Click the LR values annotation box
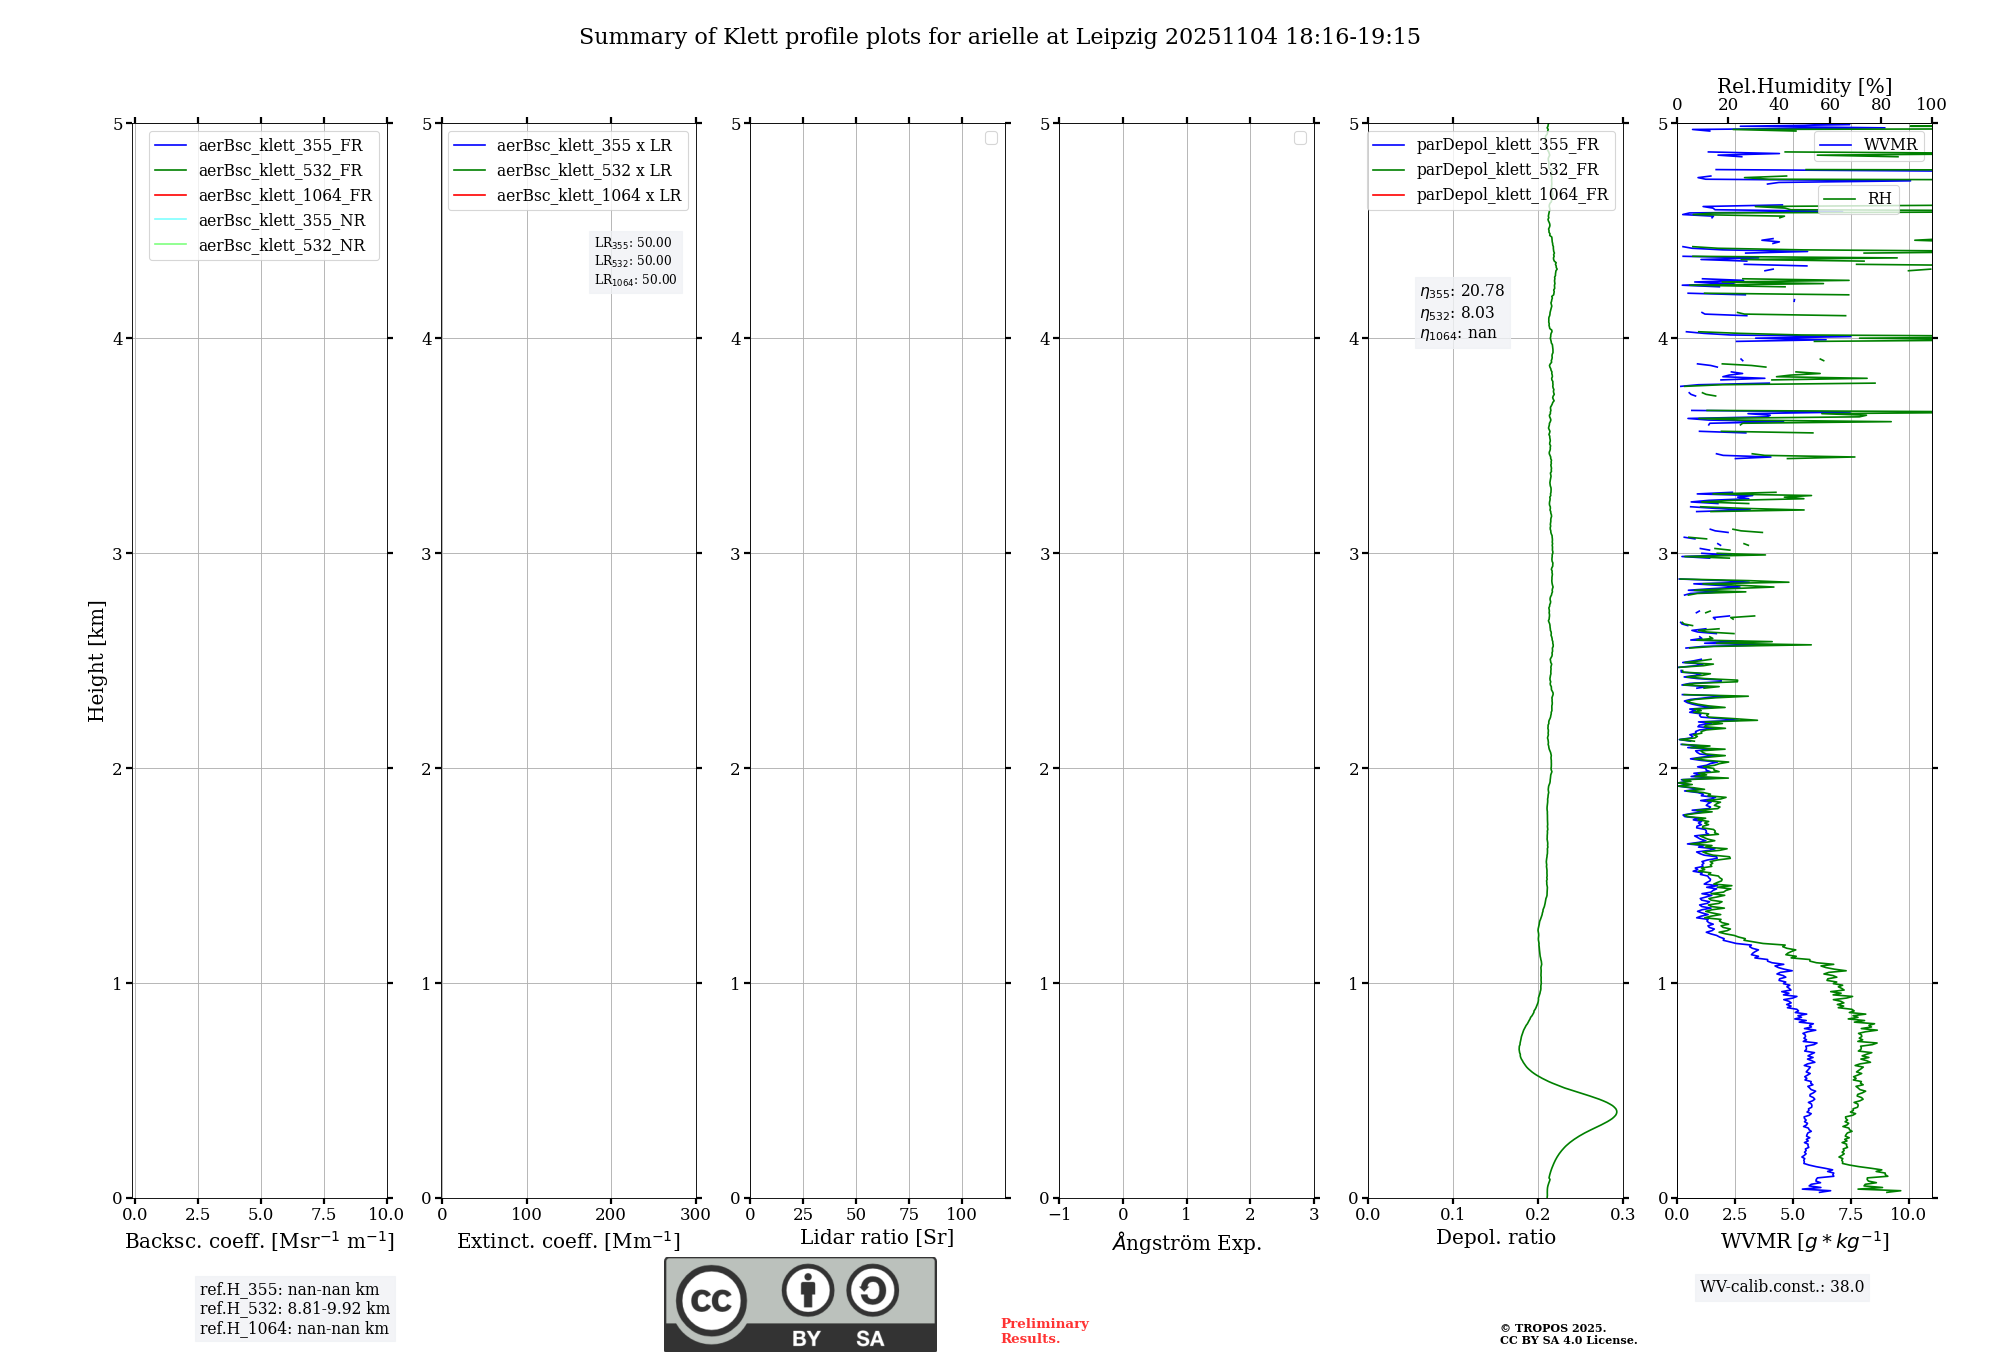The width and height of the screenshot is (2000, 1360). (x=635, y=261)
